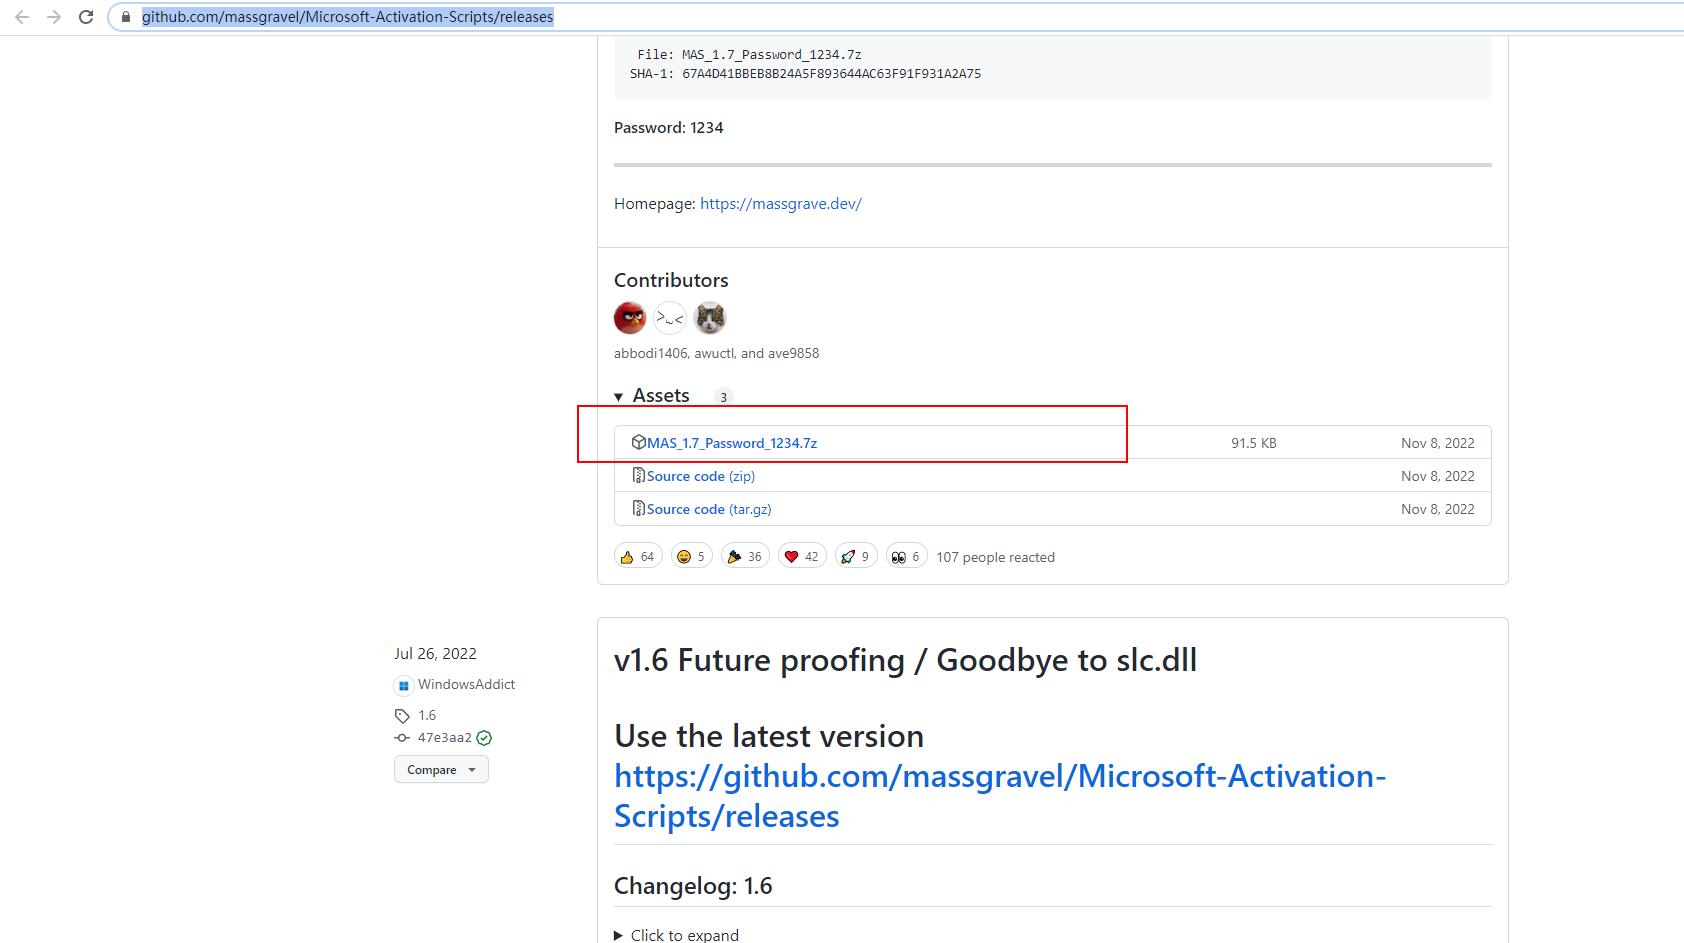Image resolution: width=1684 pixels, height=943 pixels.
Task: Click the tag icon beside 1.6
Action: (x=402, y=716)
